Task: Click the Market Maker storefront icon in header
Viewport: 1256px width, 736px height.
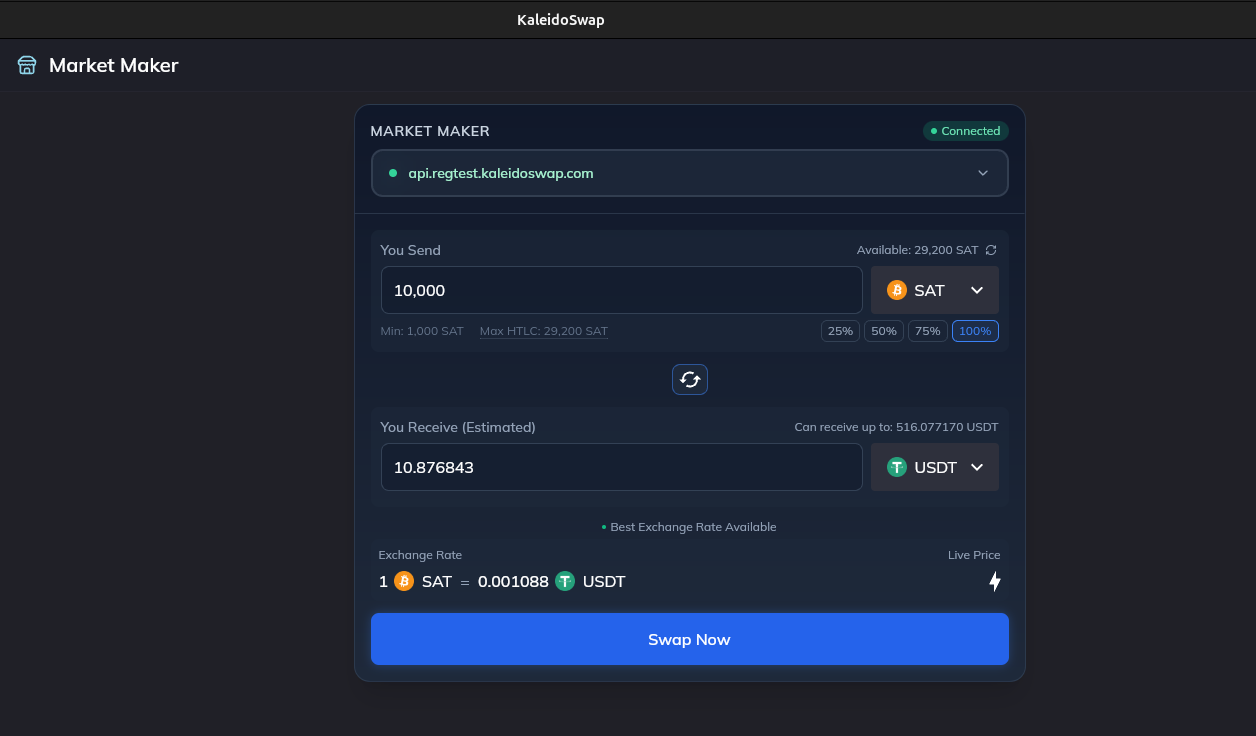Action: pyautogui.click(x=26, y=64)
